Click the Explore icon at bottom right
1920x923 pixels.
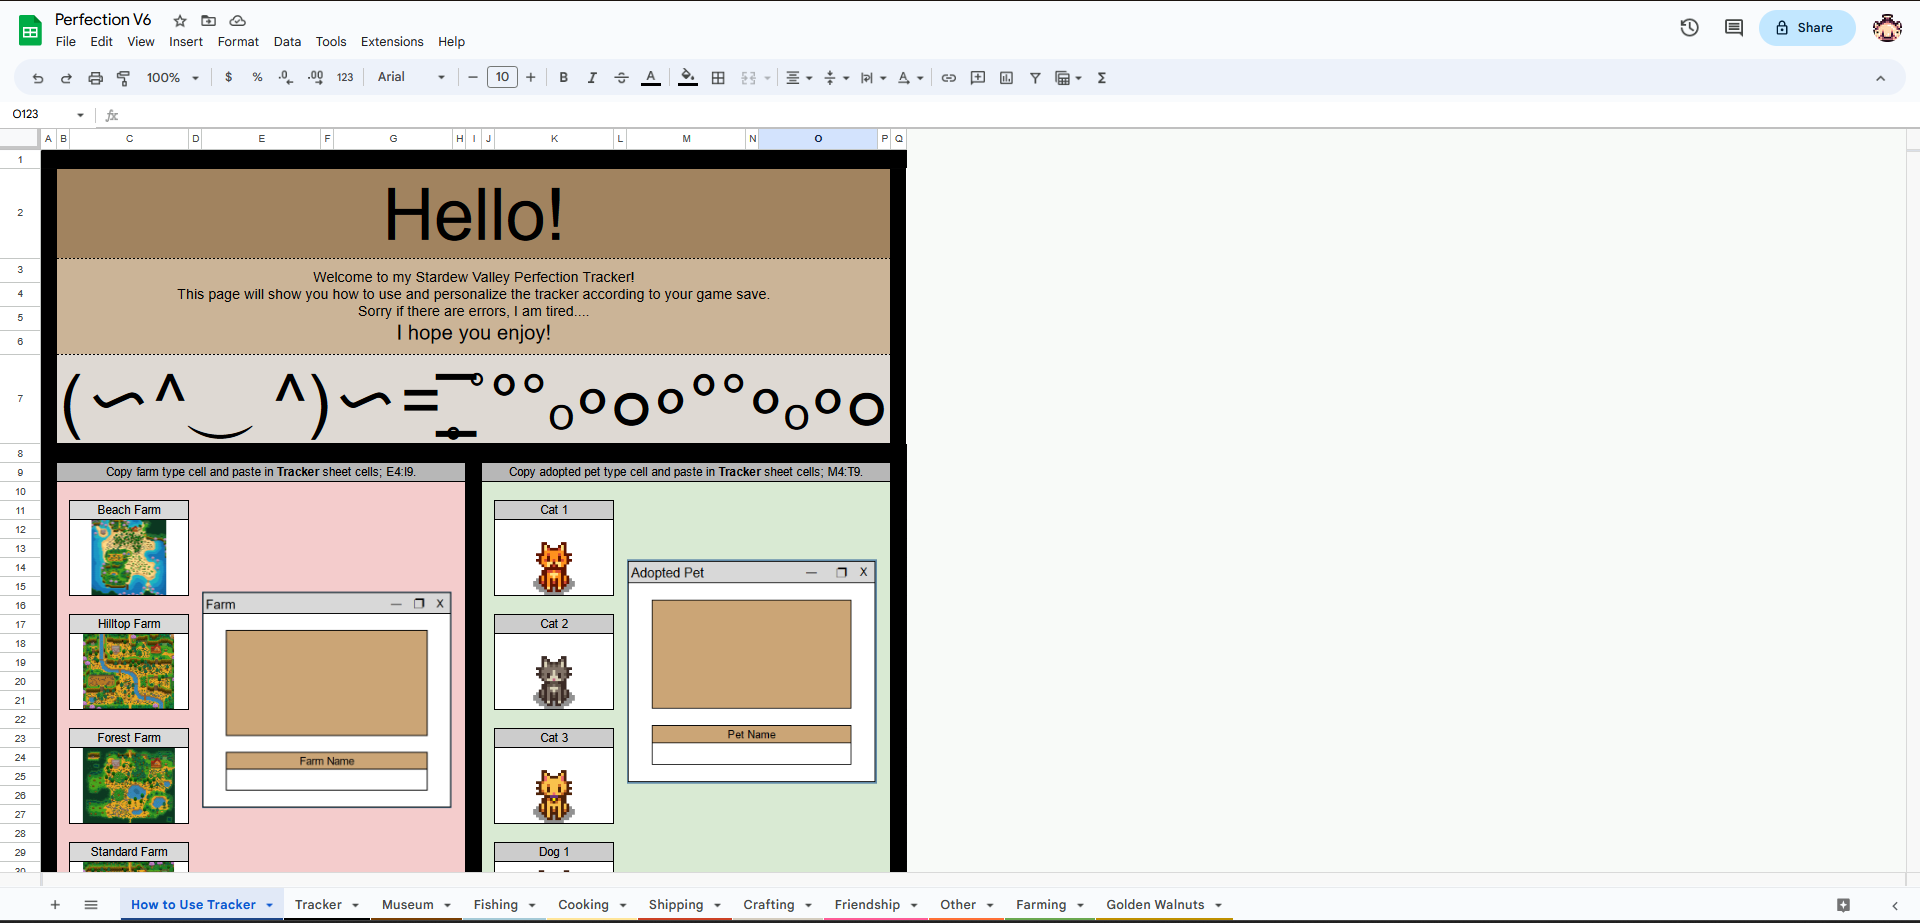[x=1843, y=905]
